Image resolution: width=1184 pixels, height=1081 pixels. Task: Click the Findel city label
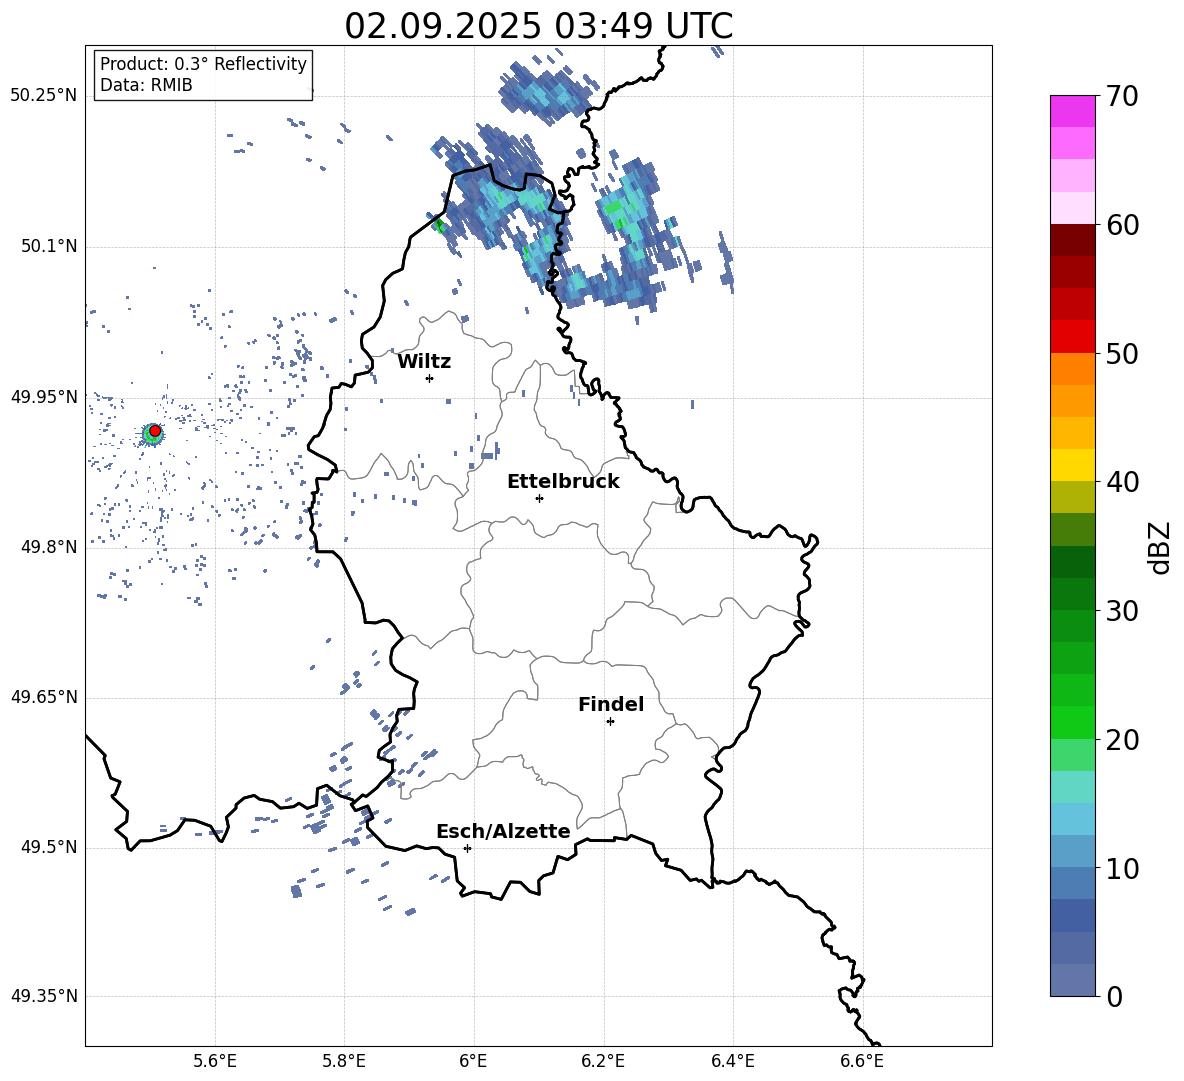pyautogui.click(x=611, y=704)
